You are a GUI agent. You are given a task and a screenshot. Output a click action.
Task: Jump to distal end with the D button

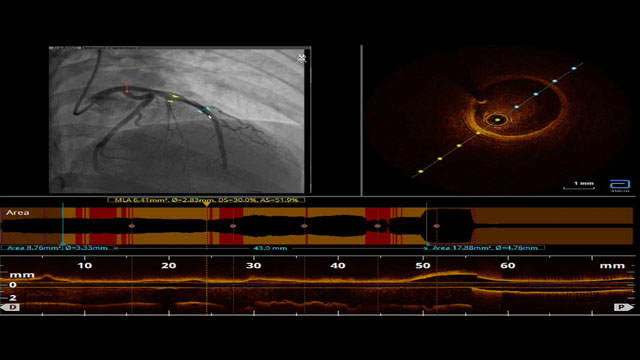tap(10, 307)
